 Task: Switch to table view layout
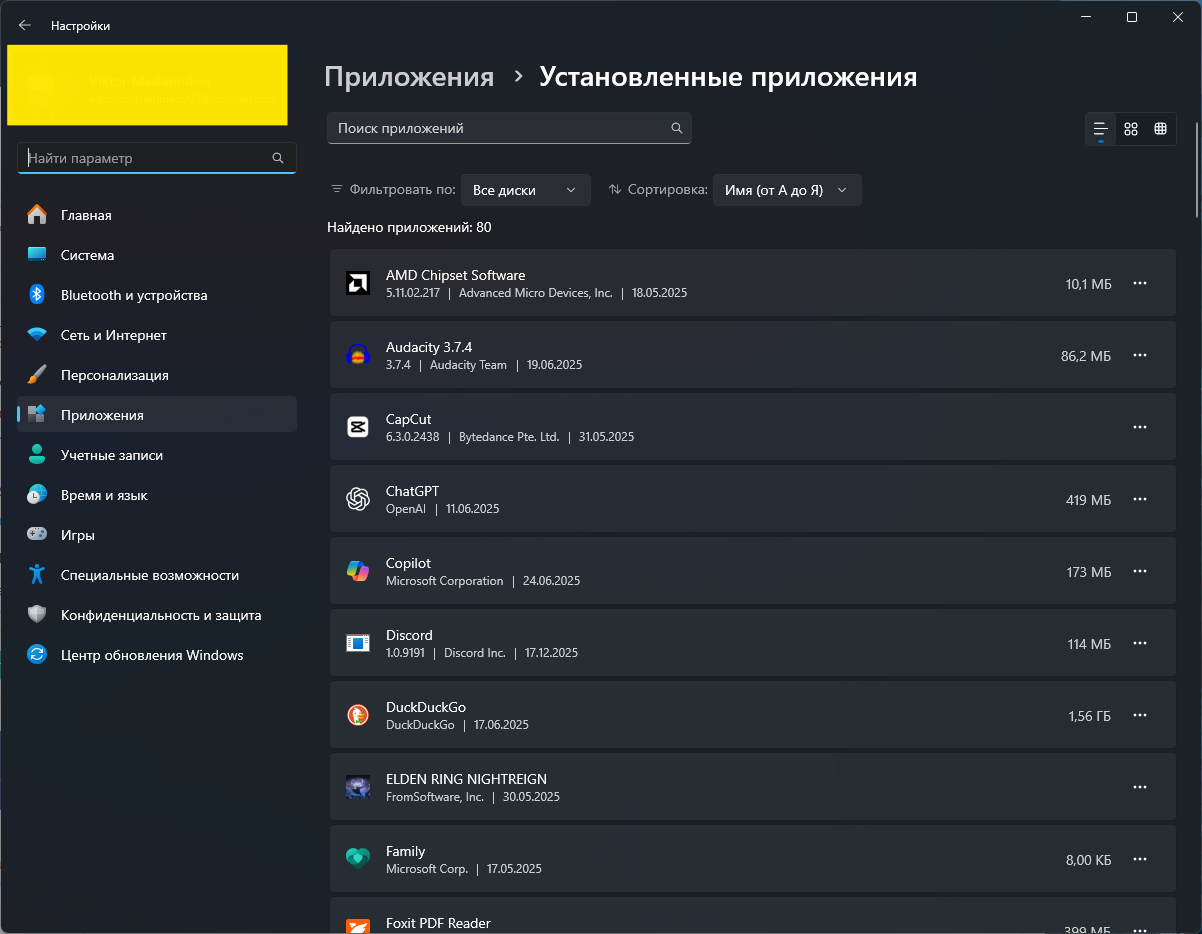(x=1160, y=129)
